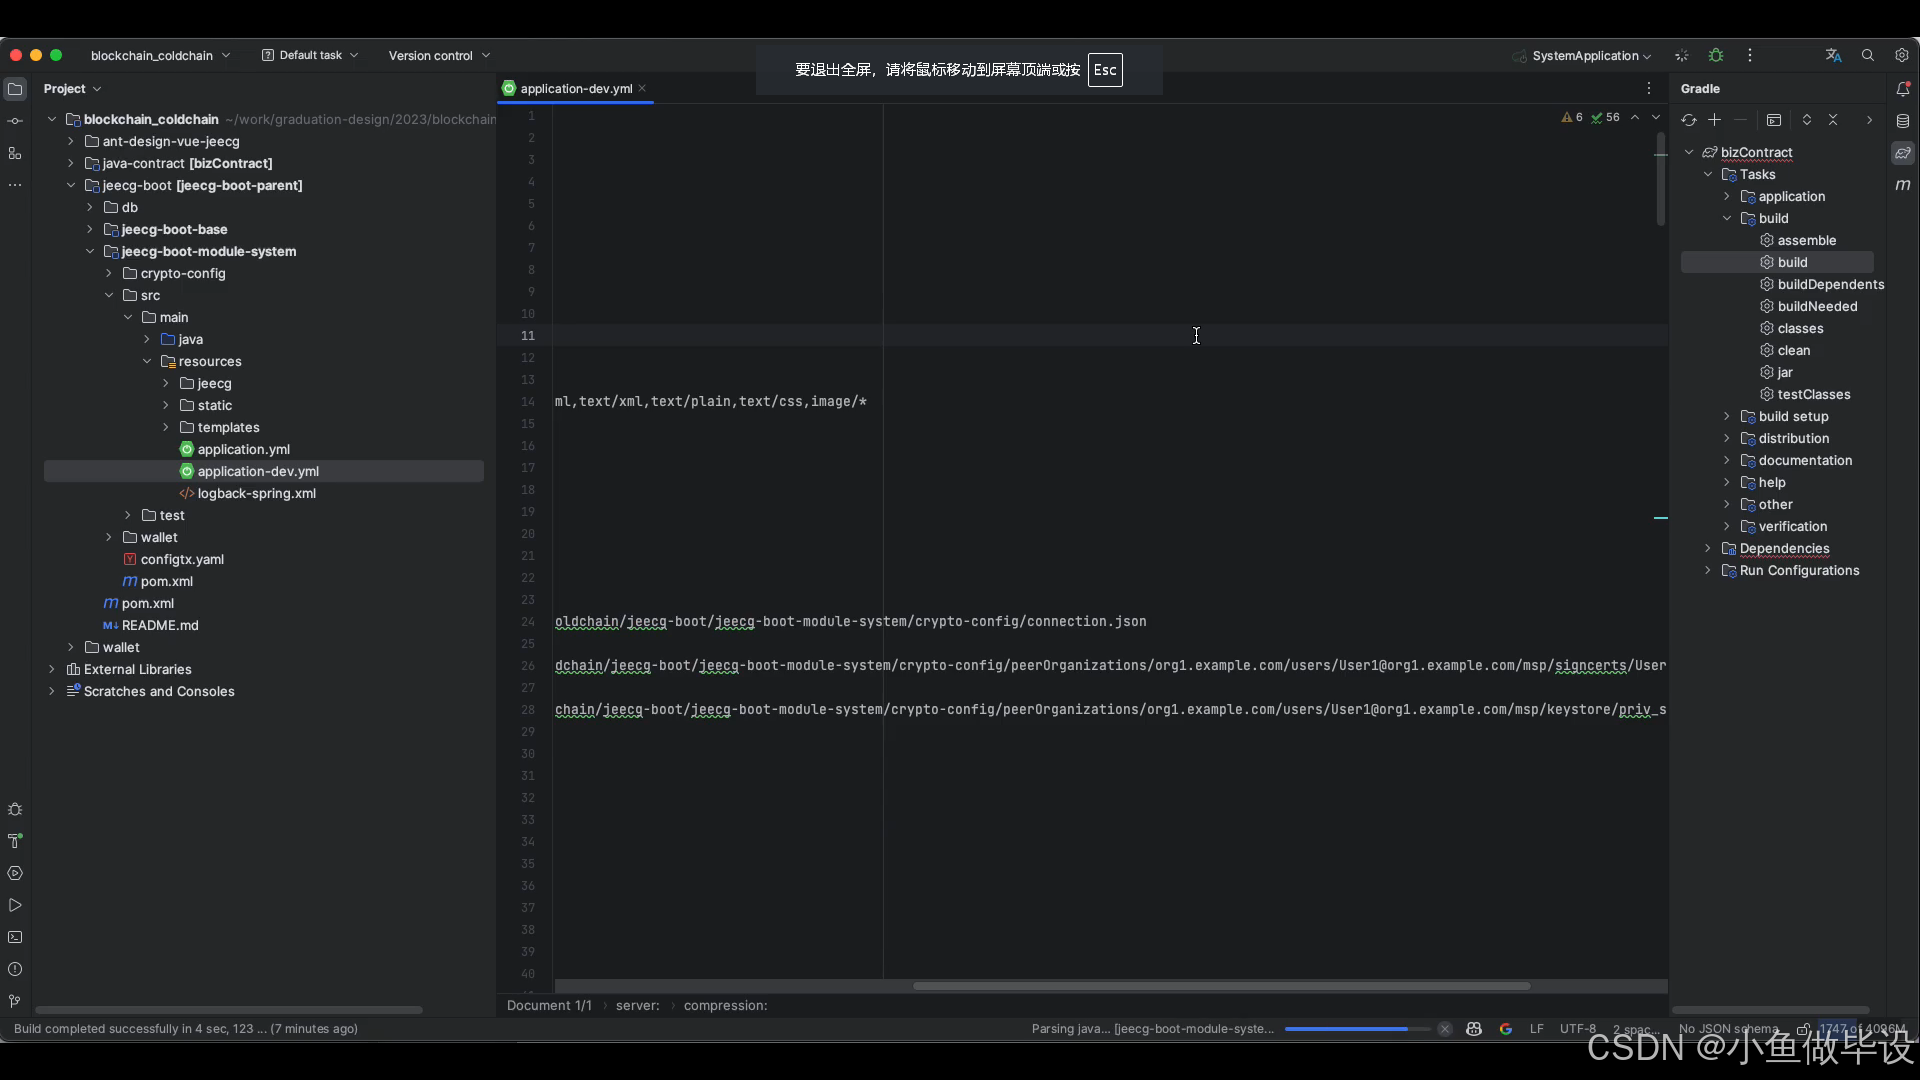Open the Notifications bell icon
Screen dimensions: 1920x1080
(1903, 89)
